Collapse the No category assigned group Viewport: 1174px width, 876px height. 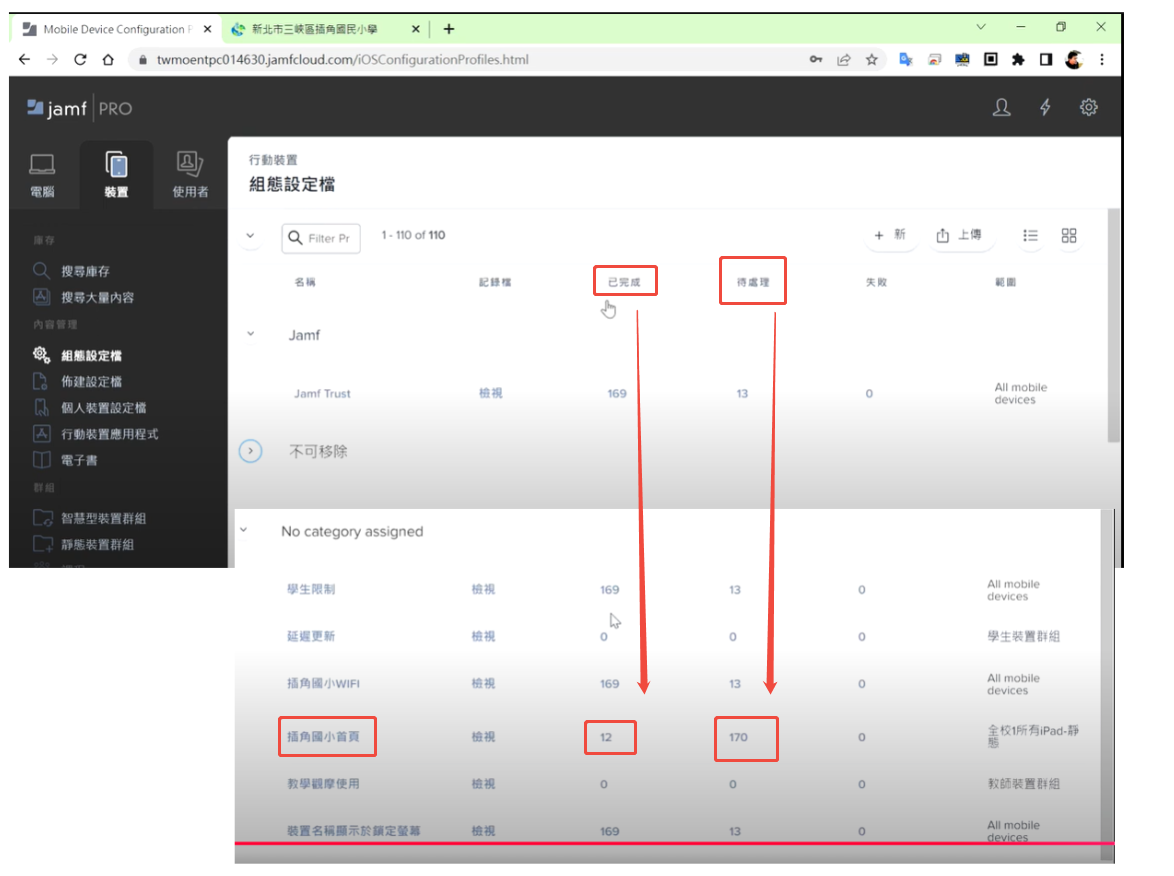[x=243, y=531]
